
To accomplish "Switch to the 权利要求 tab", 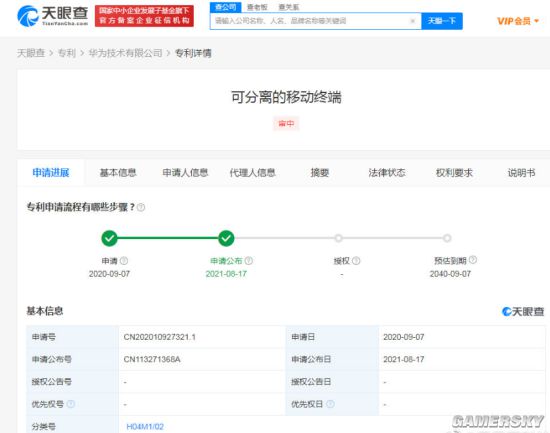I will pos(454,173).
